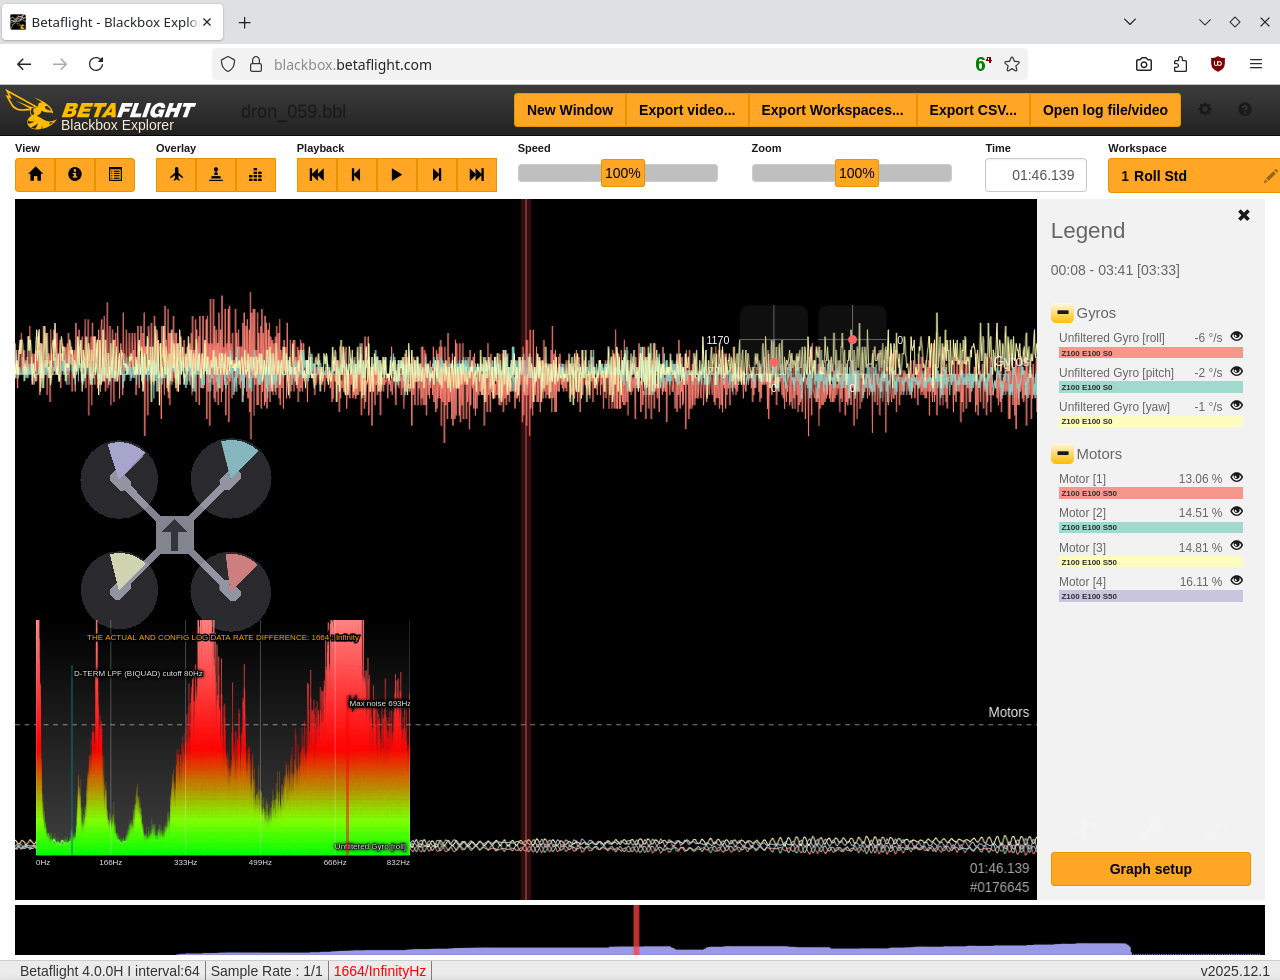
Task: Click the Time field showing 01:46.139
Action: coord(1036,175)
